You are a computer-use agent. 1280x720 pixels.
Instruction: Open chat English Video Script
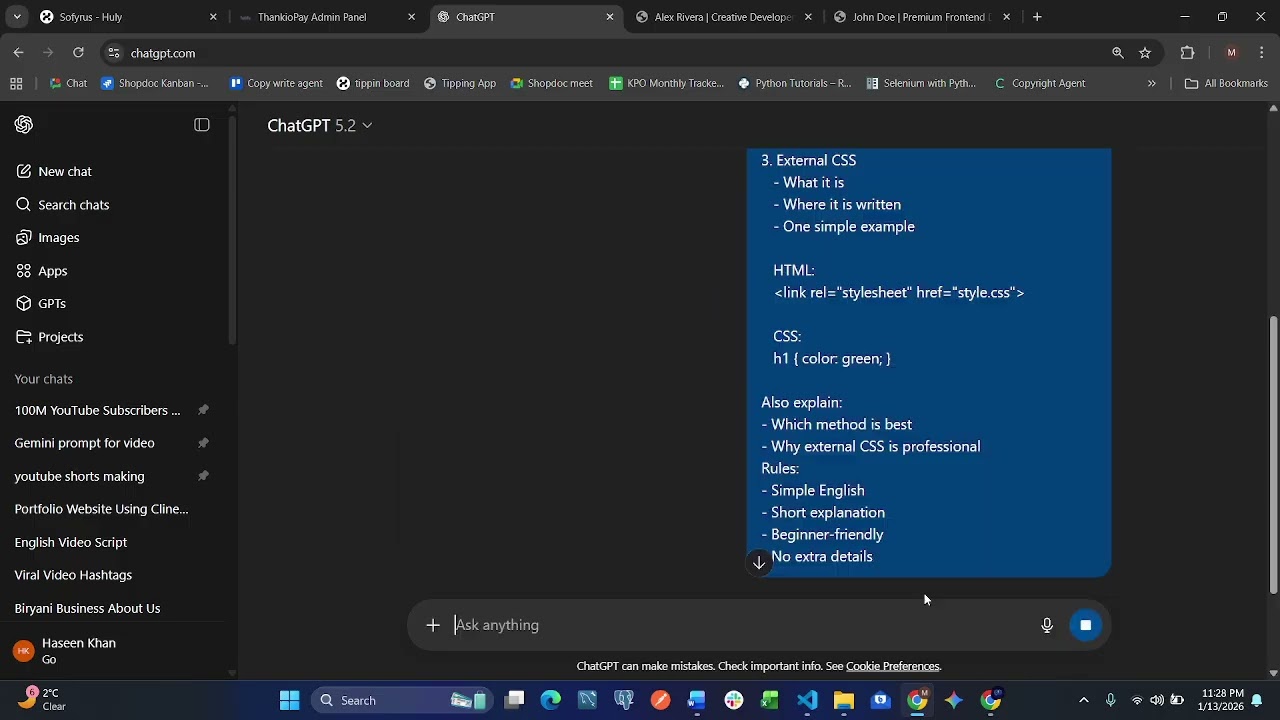point(70,542)
